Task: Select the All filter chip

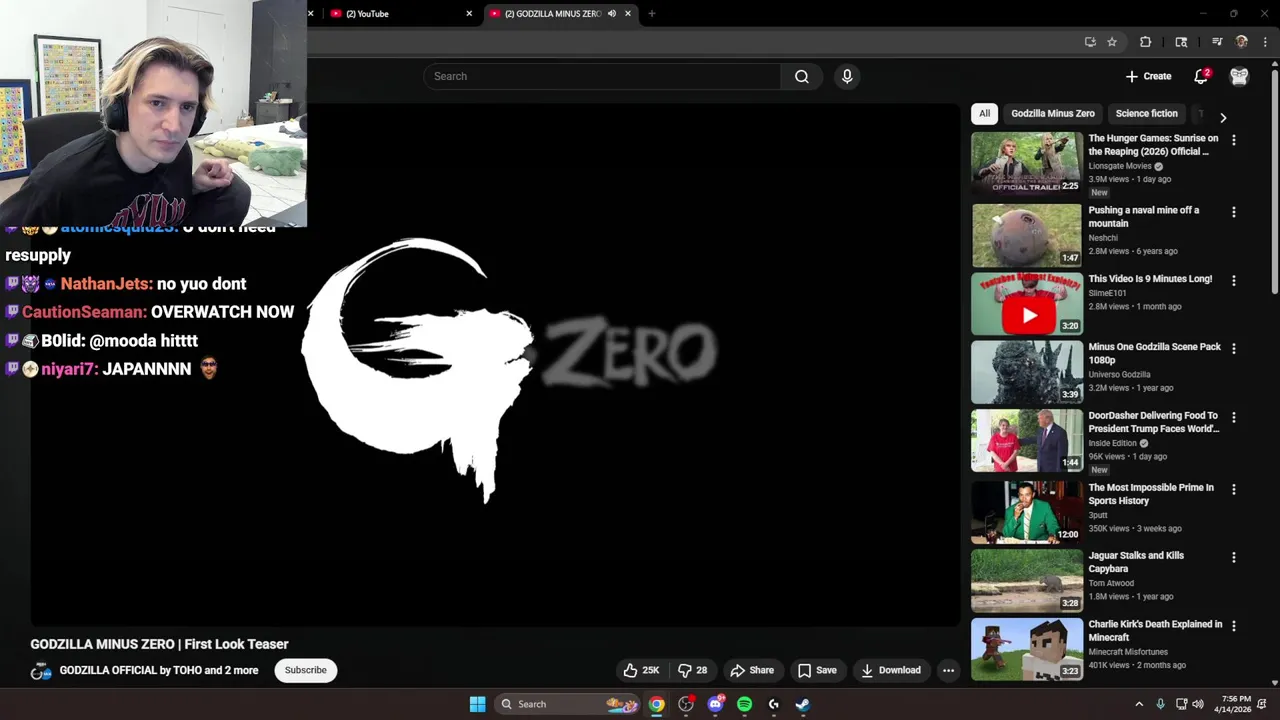Action: point(985,113)
